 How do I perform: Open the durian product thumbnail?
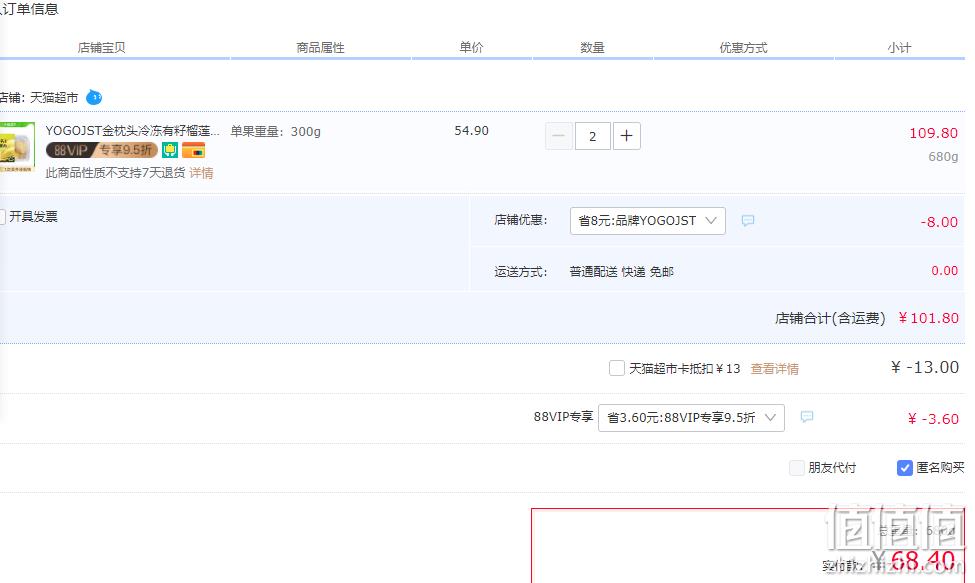tap(17, 147)
